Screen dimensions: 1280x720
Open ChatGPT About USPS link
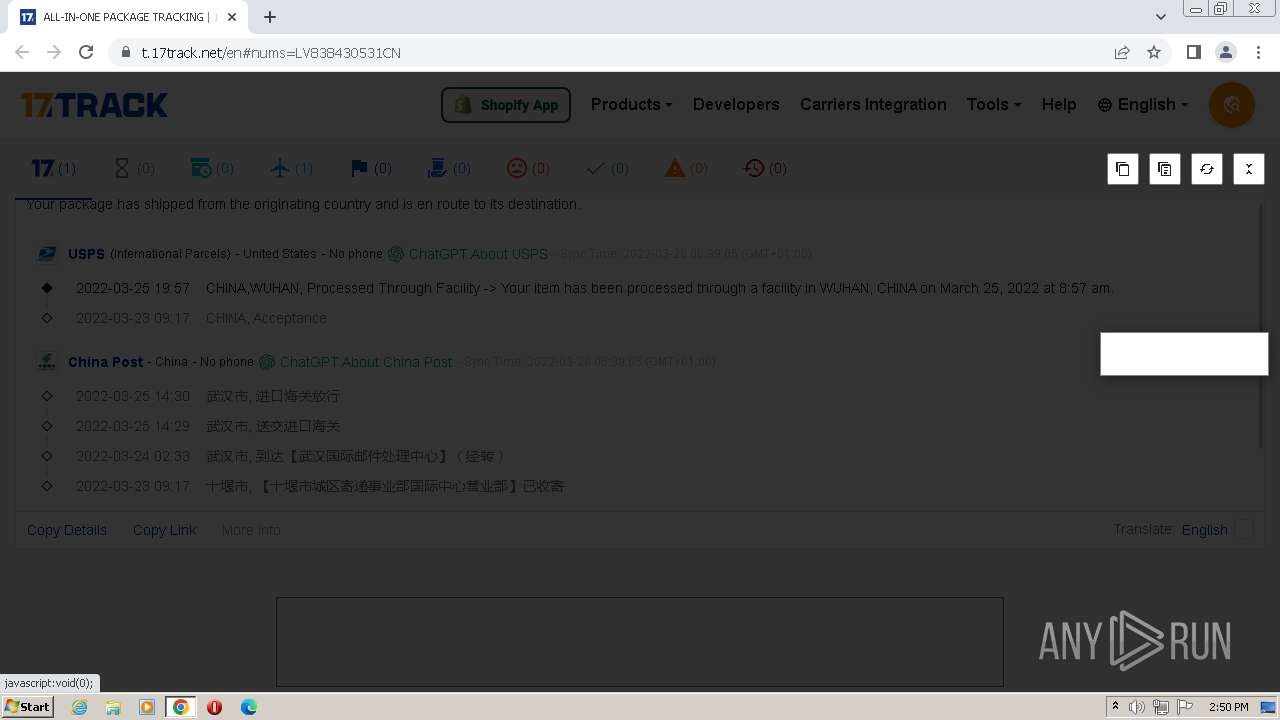click(x=468, y=254)
